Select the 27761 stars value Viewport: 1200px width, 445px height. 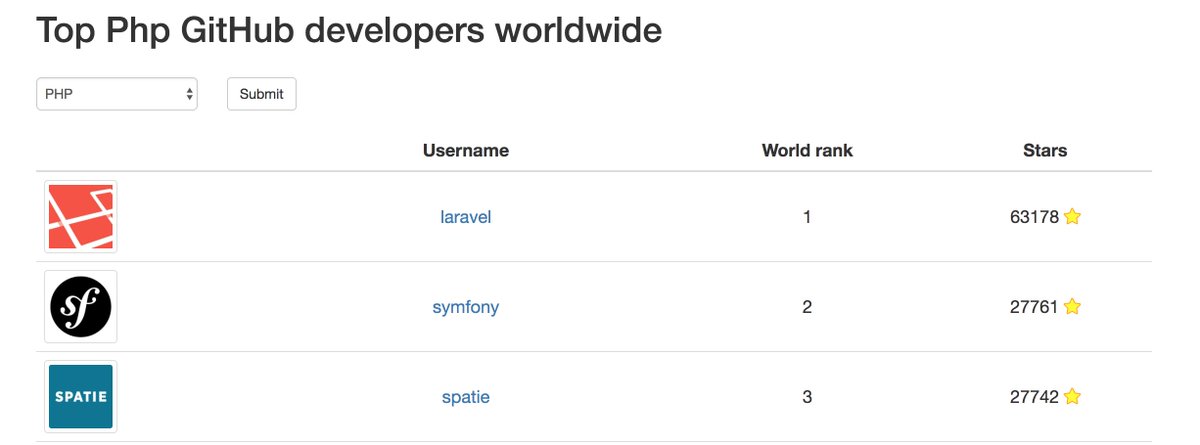coord(1034,307)
